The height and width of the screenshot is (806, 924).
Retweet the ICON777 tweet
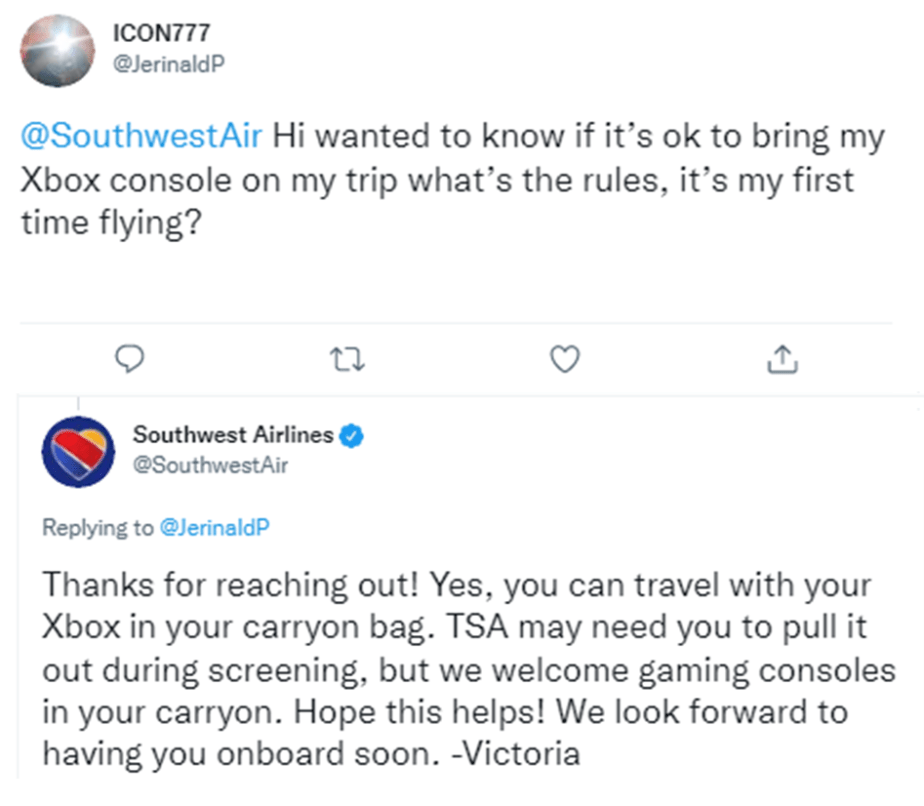pos(347,359)
